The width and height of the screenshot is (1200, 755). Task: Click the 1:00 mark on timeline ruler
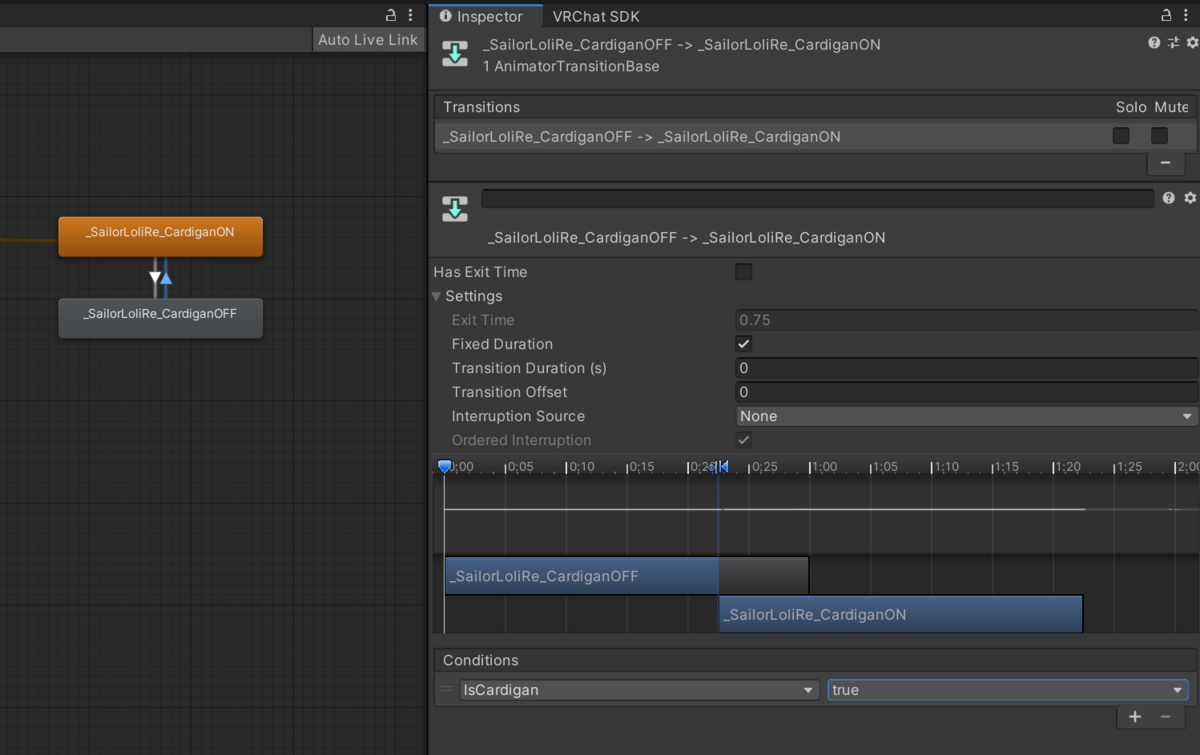(x=823, y=467)
